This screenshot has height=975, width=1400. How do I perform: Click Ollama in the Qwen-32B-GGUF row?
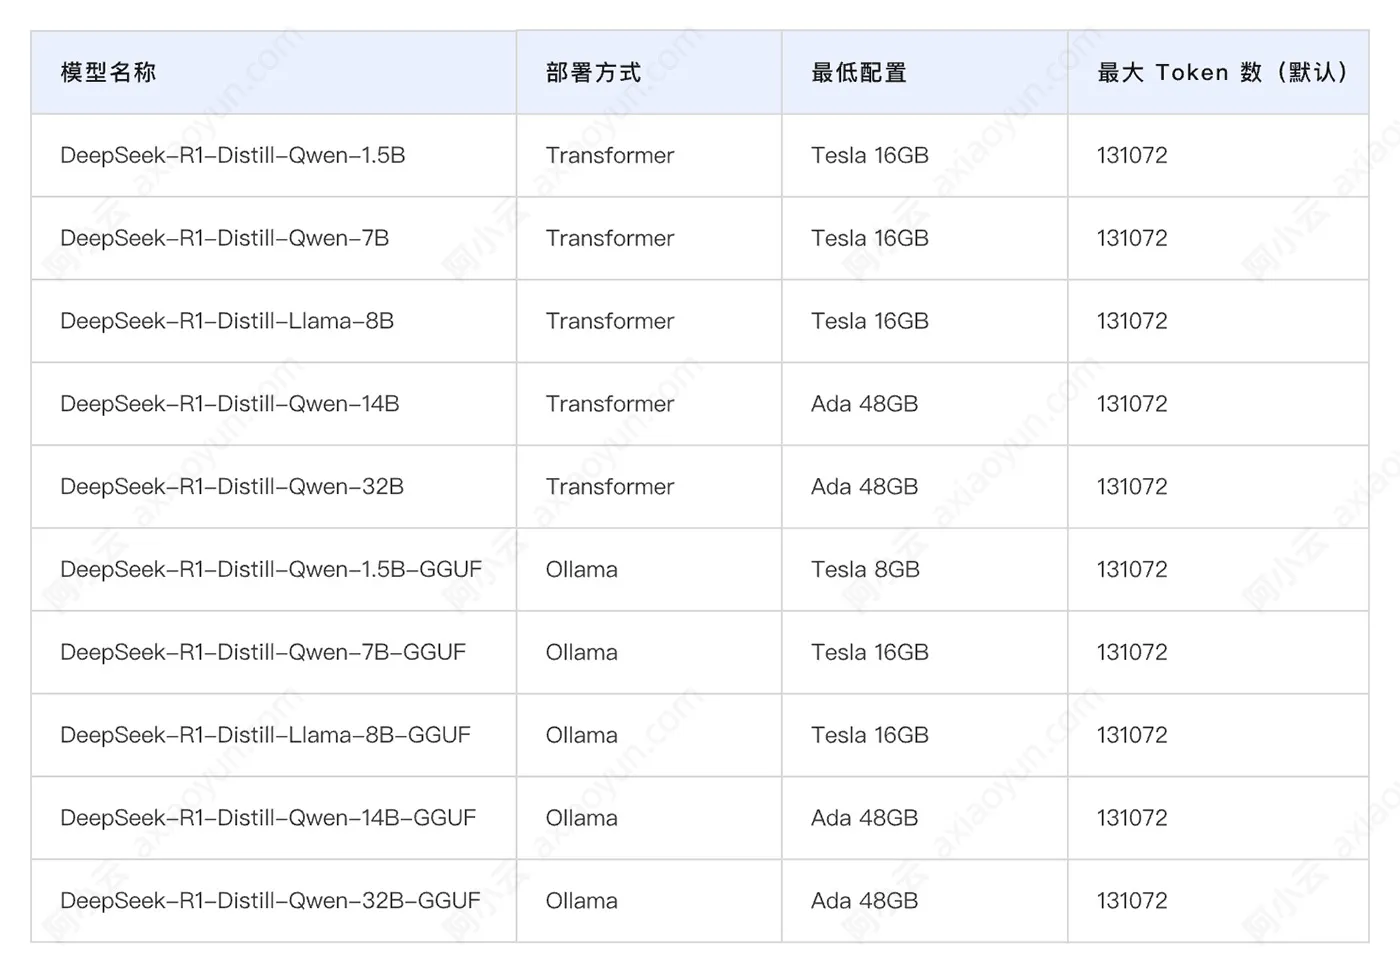582,900
